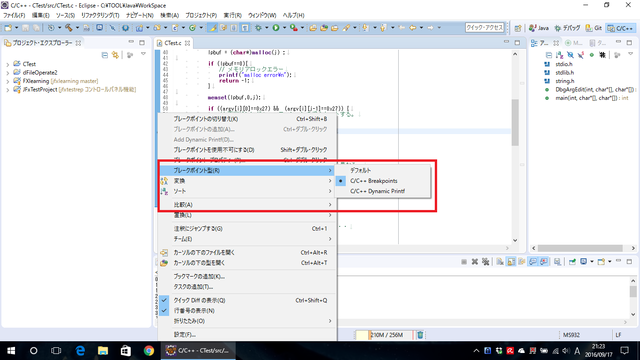Toggle Mark Occurrences highlighter in toolbar
The height and width of the screenshot is (360, 640).
pyautogui.click(x=212, y=28)
